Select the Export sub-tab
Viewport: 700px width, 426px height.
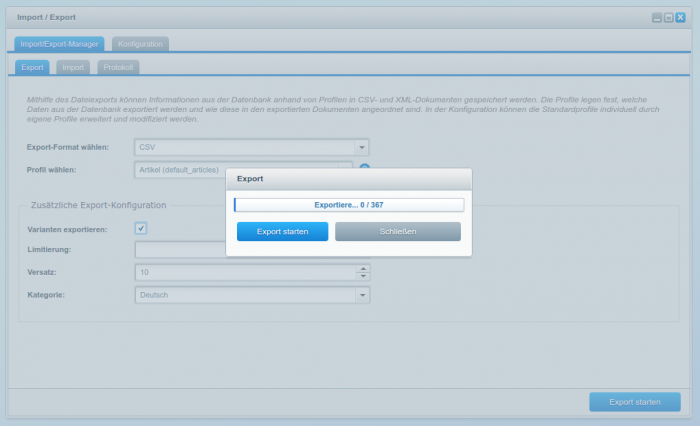pyautogui.click(x=32, y=68)
